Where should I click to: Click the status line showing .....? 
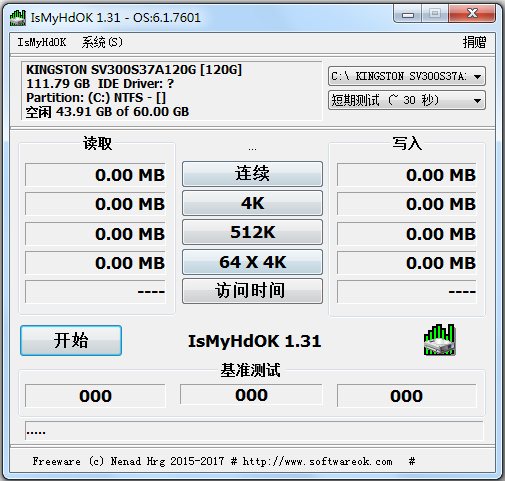click(254, 431)
